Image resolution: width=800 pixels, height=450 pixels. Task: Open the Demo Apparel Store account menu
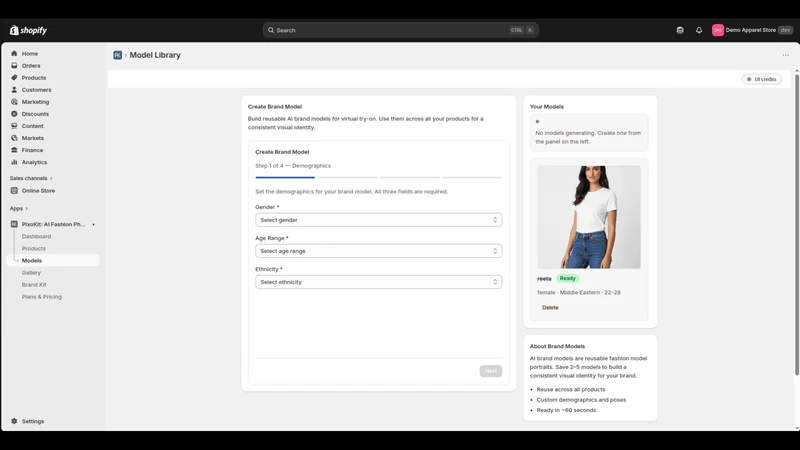(753, 30)
